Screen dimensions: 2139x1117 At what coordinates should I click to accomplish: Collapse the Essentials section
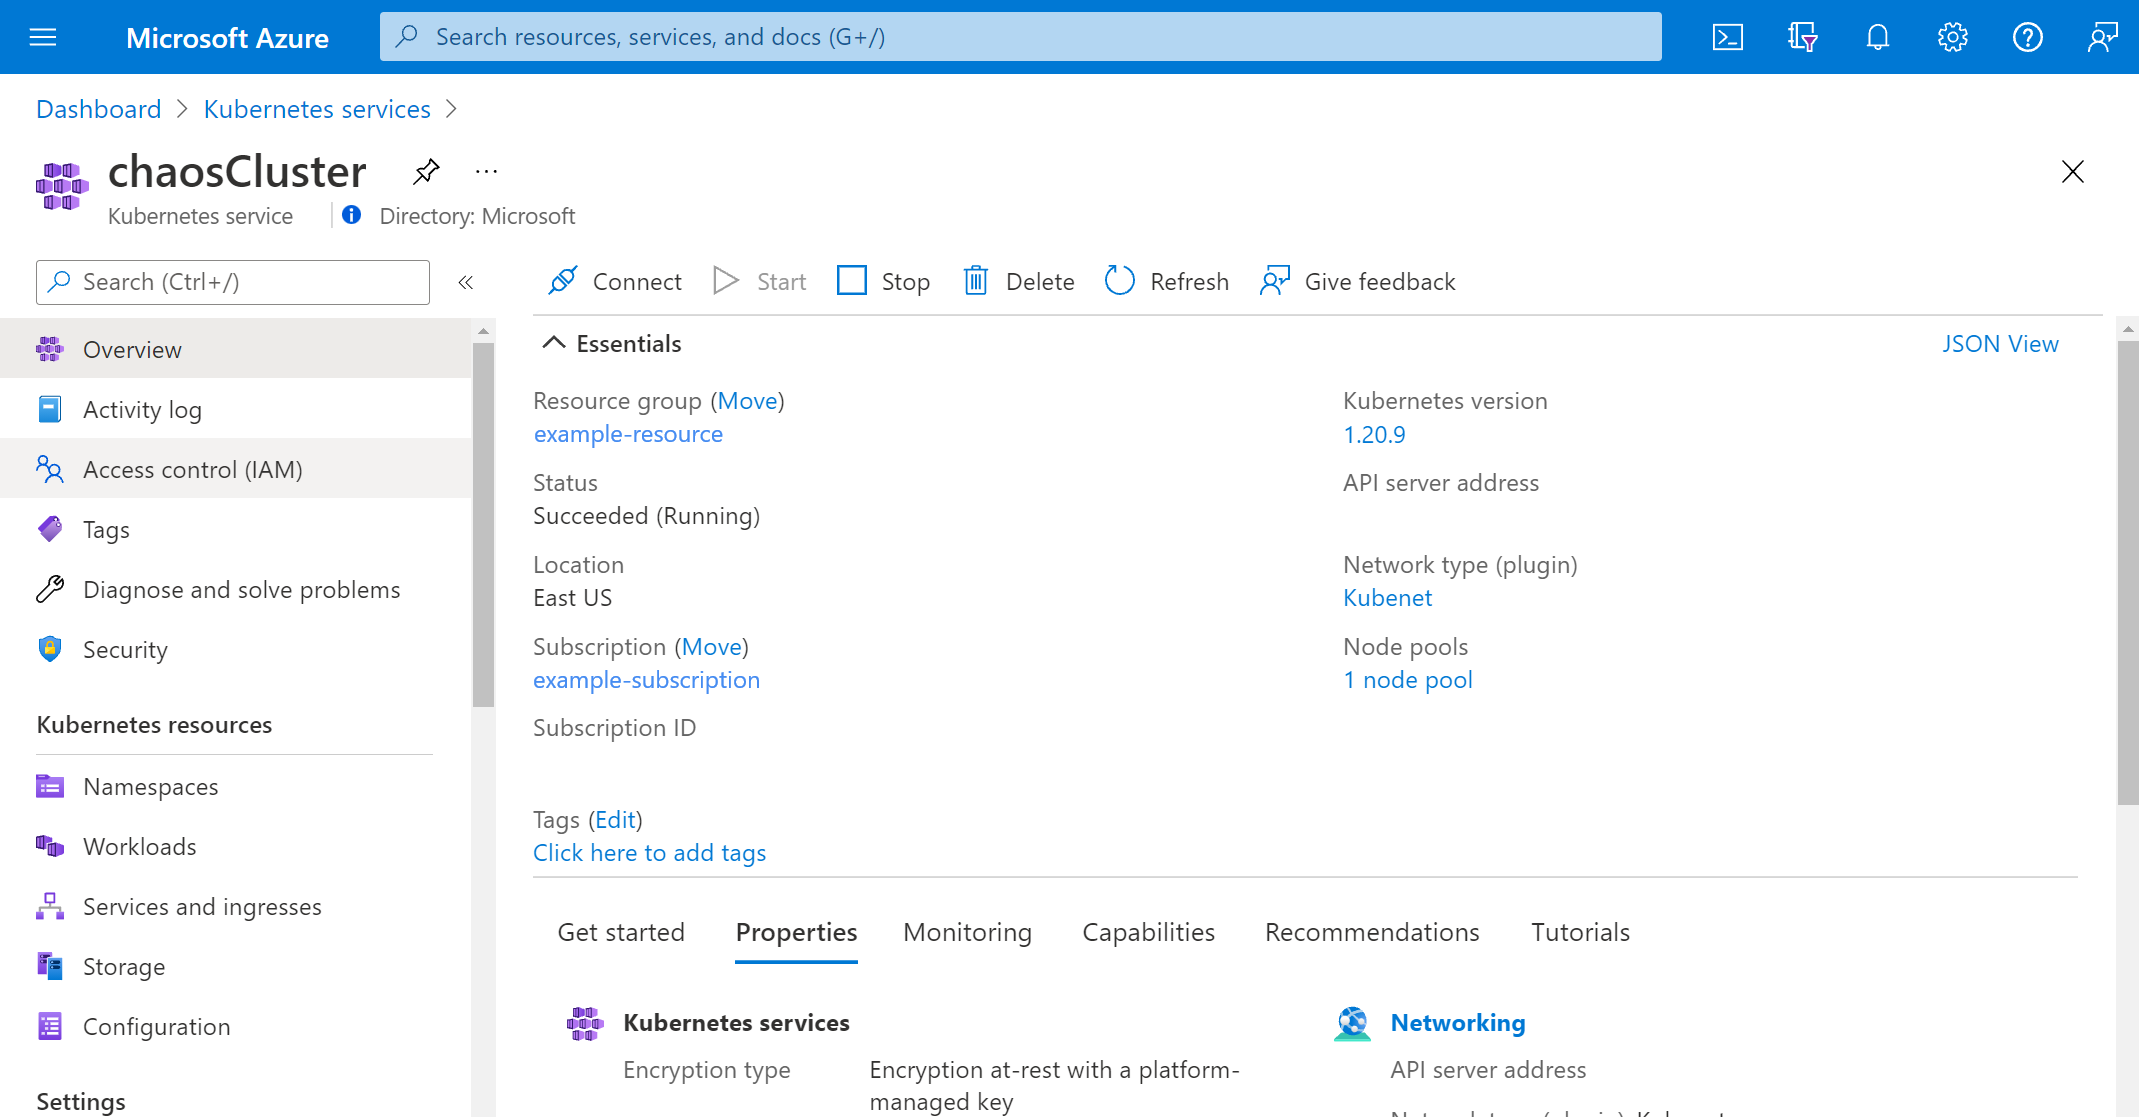556,342
